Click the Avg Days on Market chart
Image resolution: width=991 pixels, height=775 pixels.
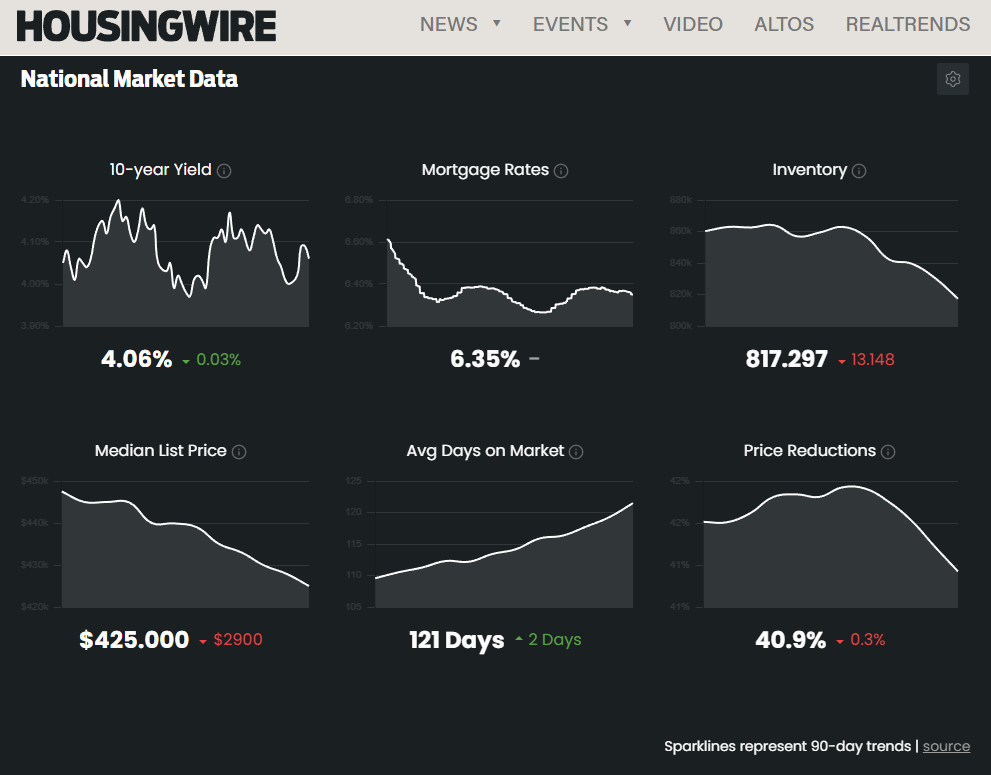coord(504,544)
